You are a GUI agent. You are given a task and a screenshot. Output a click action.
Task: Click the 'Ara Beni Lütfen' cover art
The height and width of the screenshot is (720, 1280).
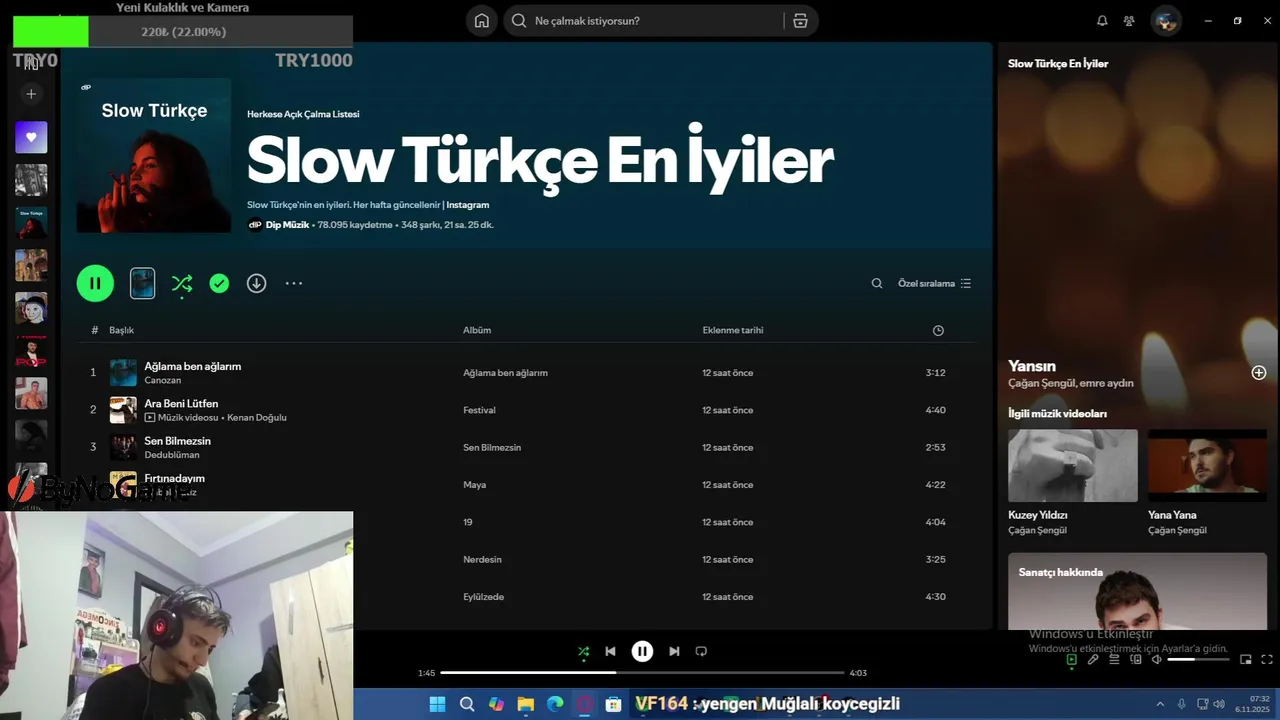(123, 410)
